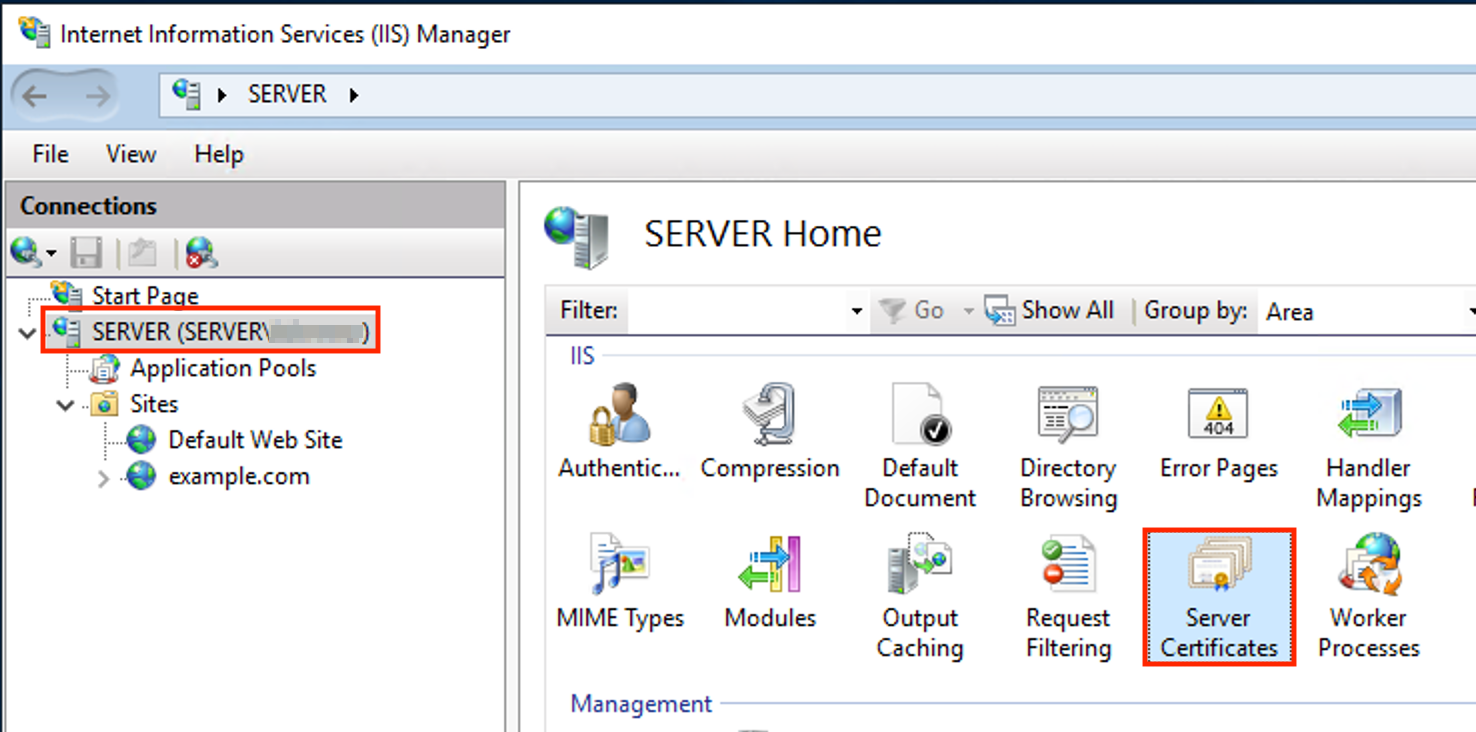
Task: Open the File menu
Action: click(x=50, y=154)
